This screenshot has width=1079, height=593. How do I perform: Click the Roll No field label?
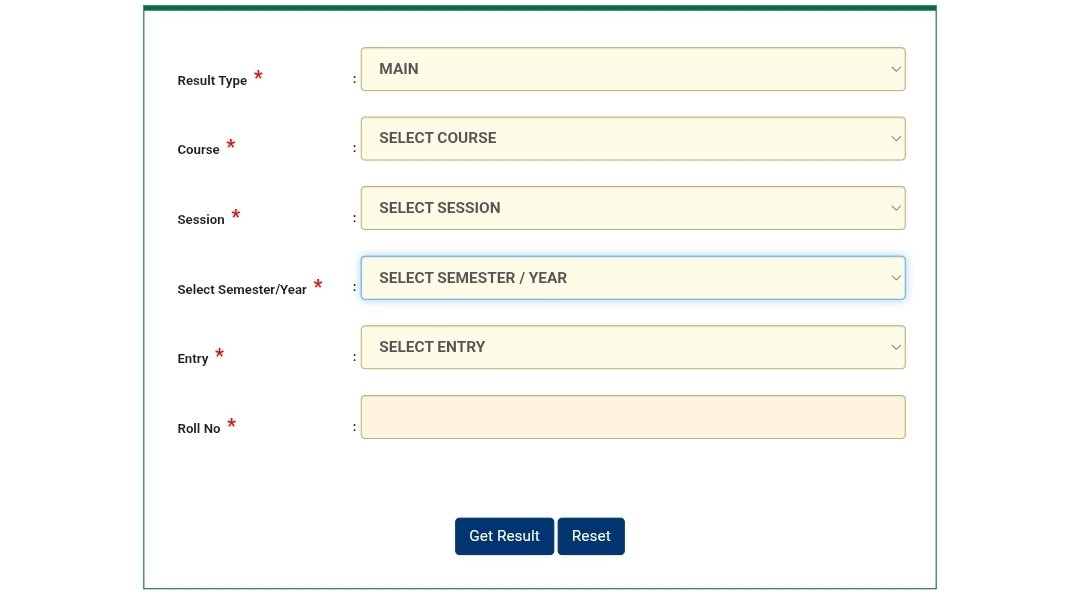tap(199, 429)
